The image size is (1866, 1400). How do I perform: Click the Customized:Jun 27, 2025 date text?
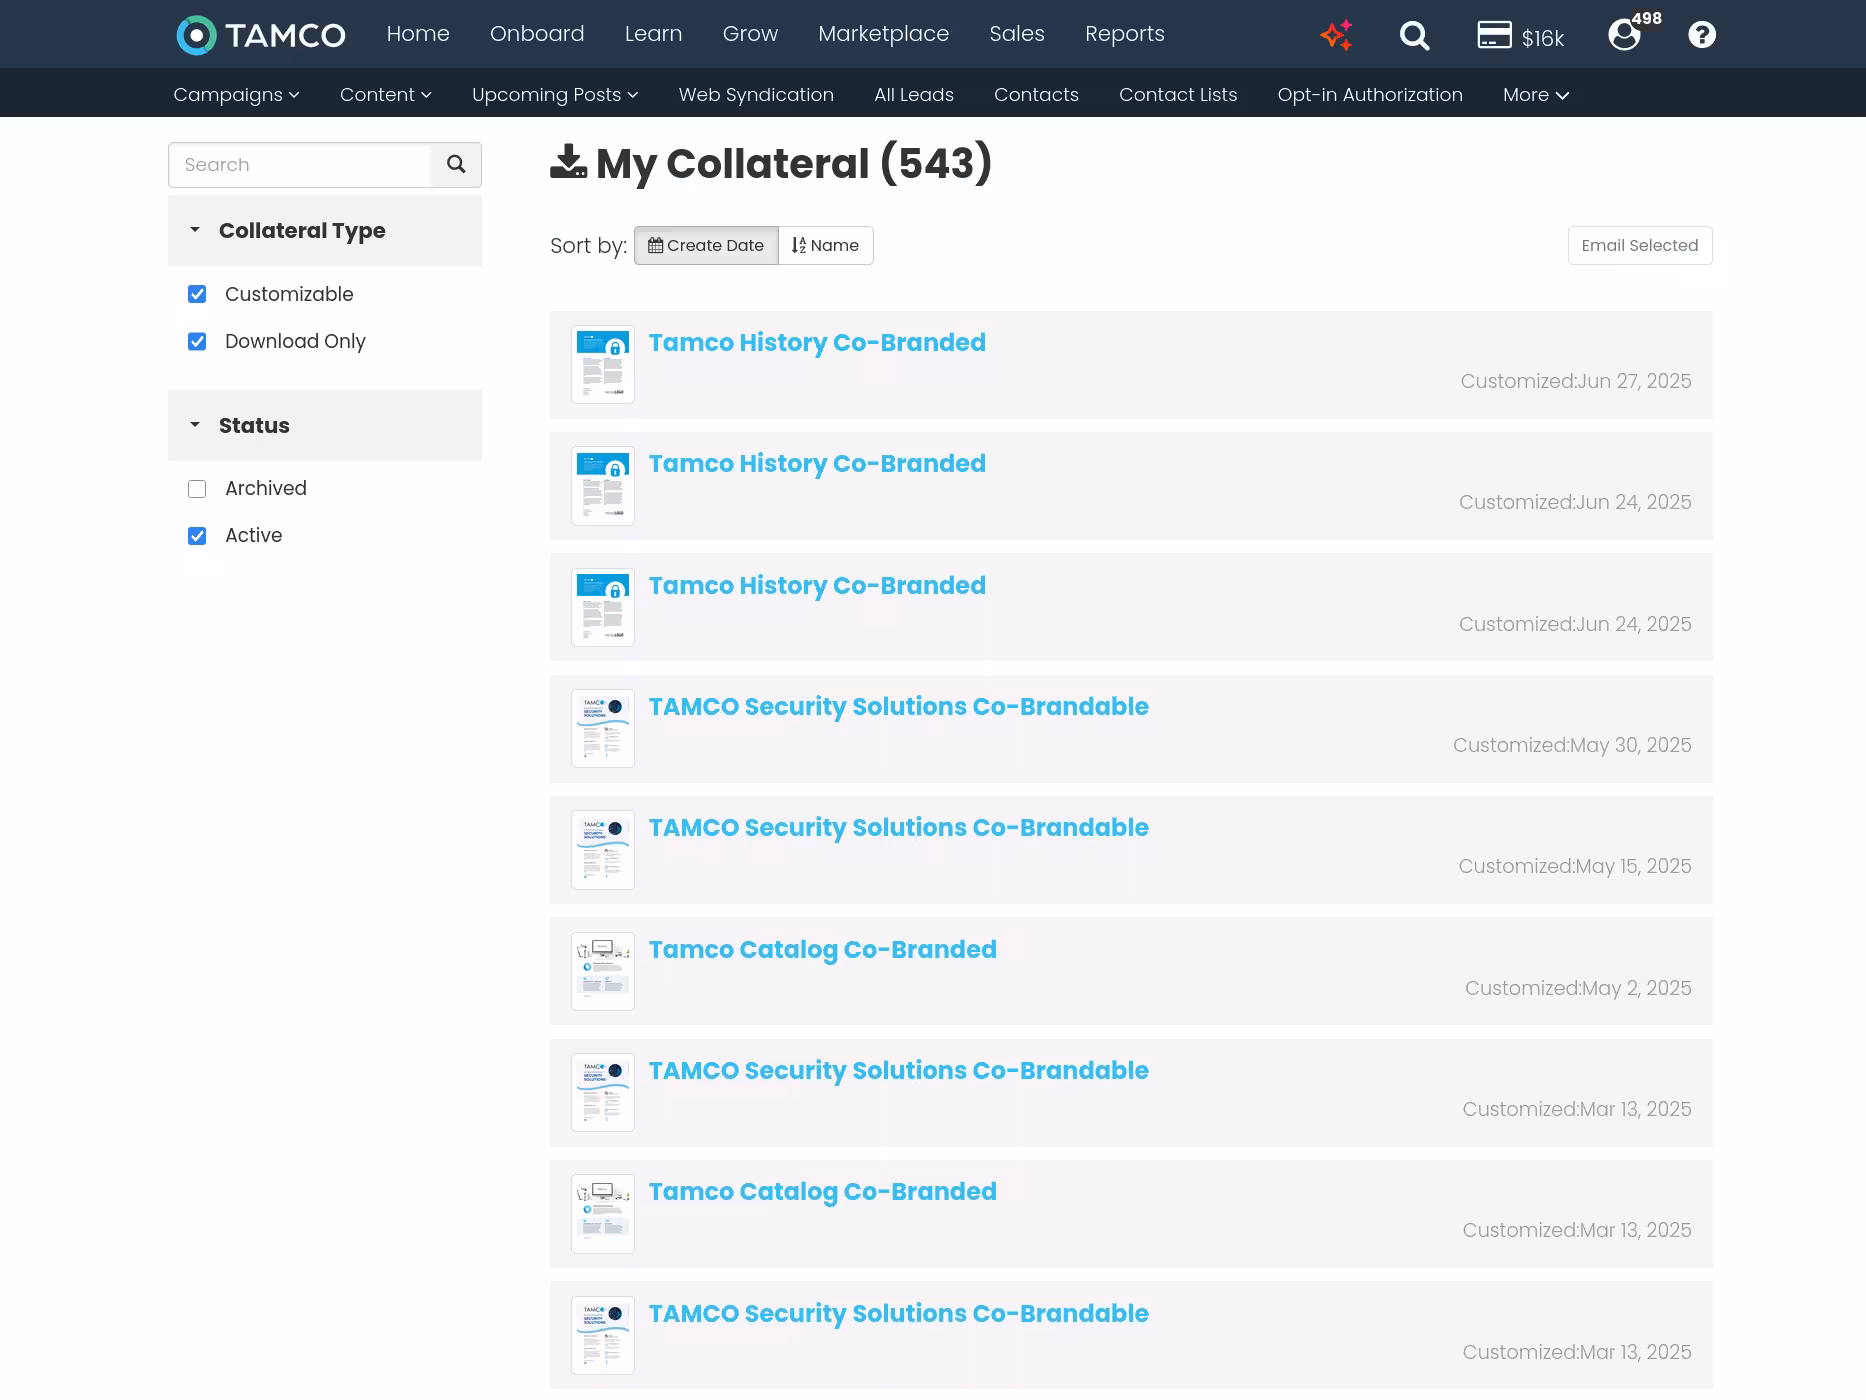1576,382
